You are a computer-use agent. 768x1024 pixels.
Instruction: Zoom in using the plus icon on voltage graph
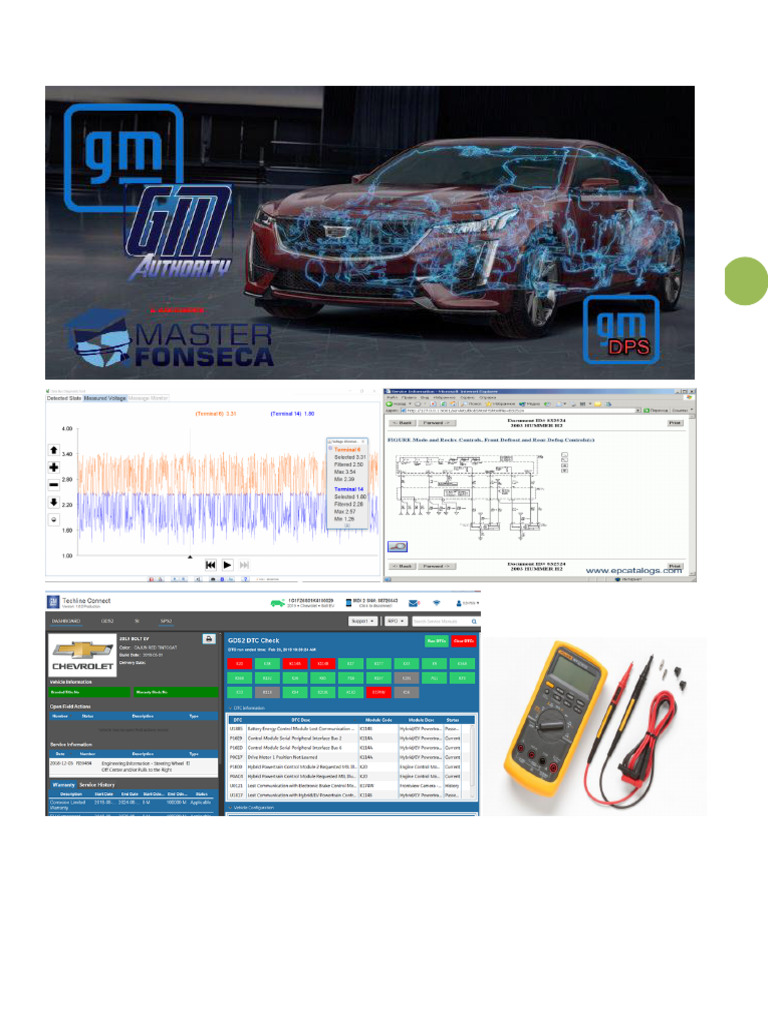pos(54,467)
